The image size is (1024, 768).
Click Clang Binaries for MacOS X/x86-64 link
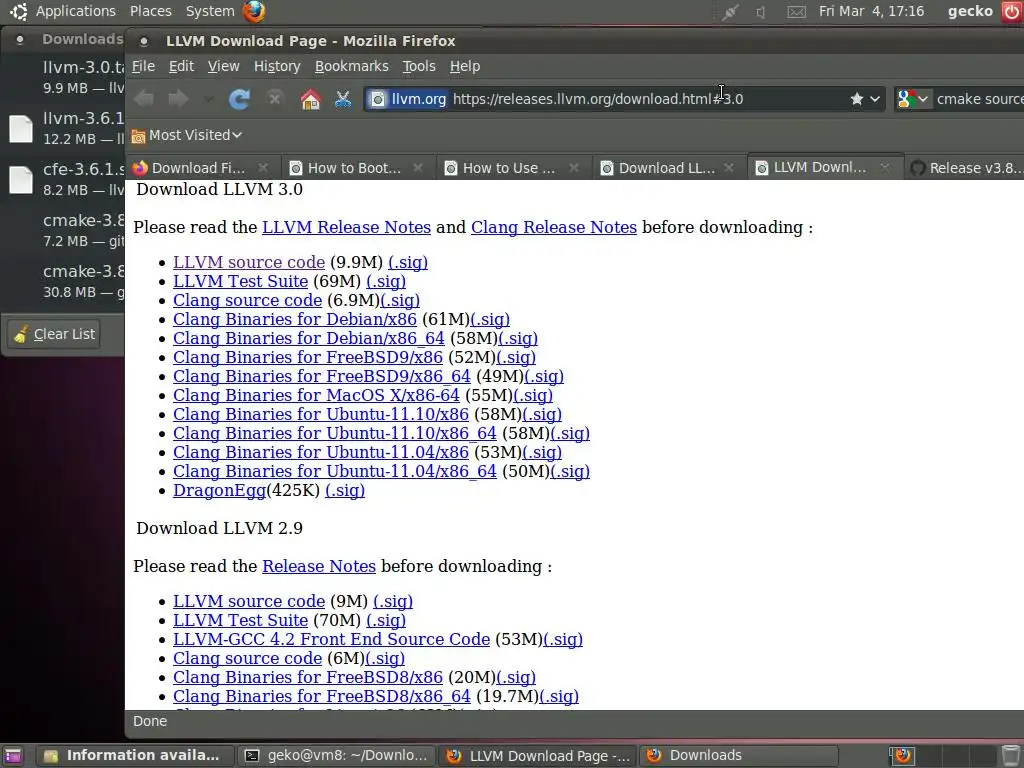click(x=316, y=395)
